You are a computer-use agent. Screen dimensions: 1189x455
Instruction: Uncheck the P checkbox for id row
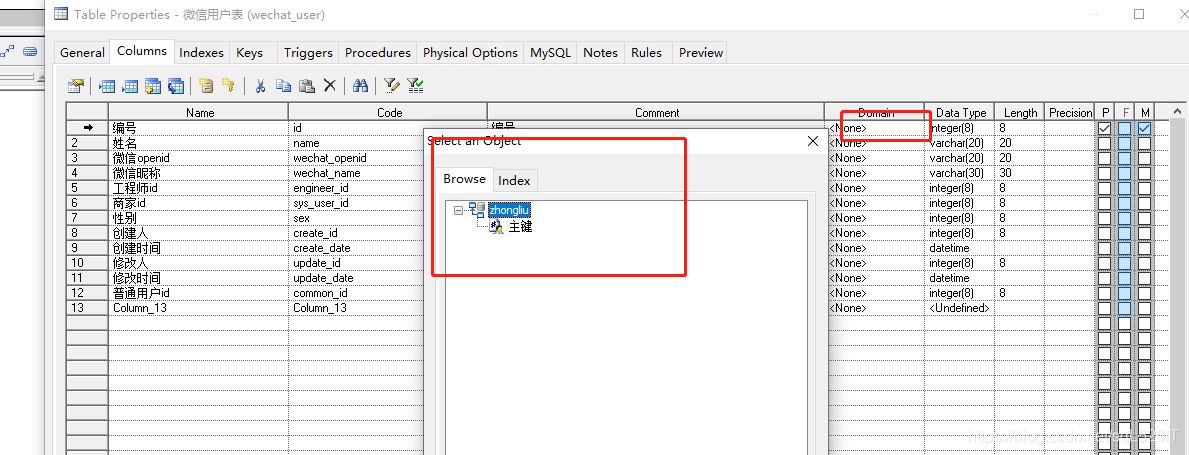[1105, 128]
